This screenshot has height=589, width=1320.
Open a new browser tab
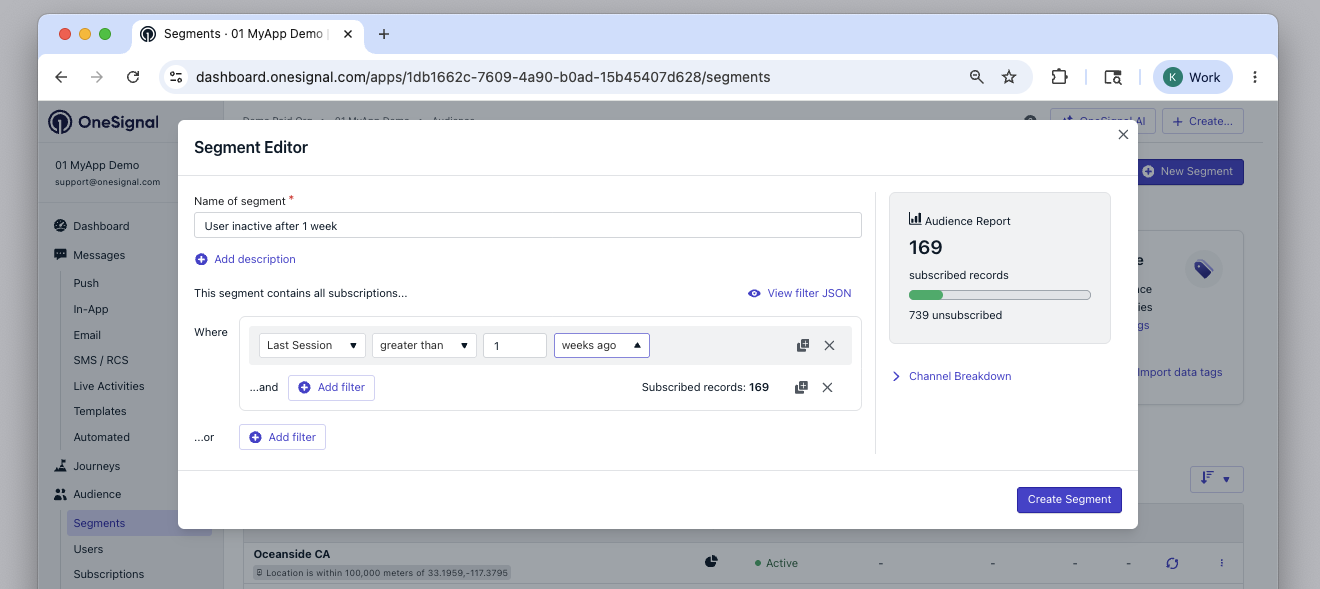[x=383, y=34]
